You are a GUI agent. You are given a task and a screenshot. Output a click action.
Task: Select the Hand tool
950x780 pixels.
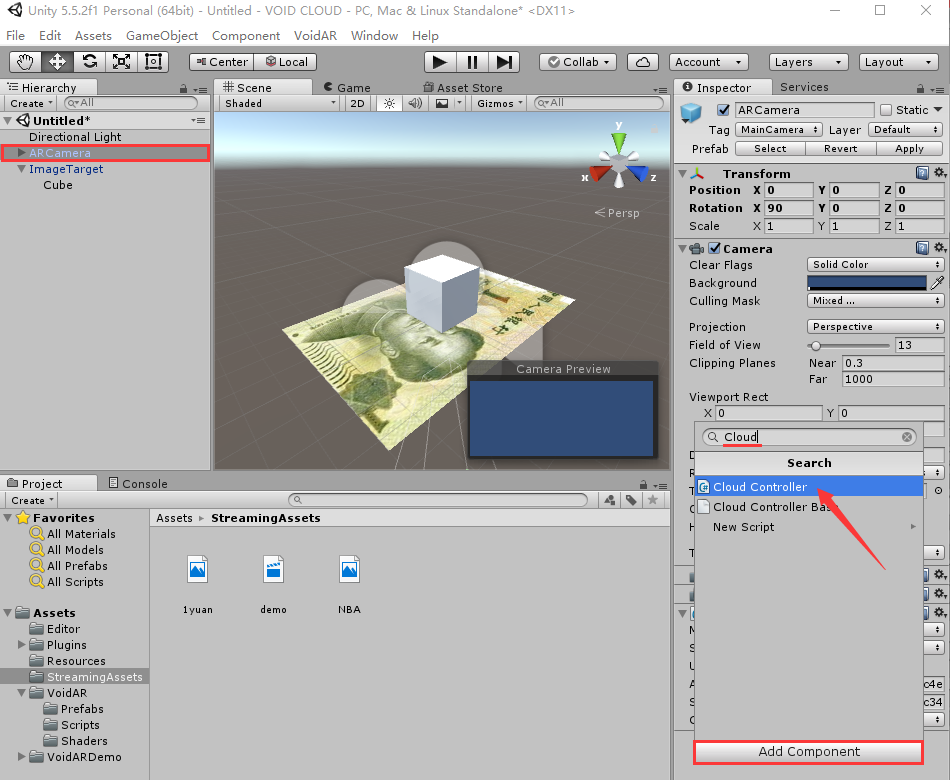pyautogui.click(x=25, y=62)
